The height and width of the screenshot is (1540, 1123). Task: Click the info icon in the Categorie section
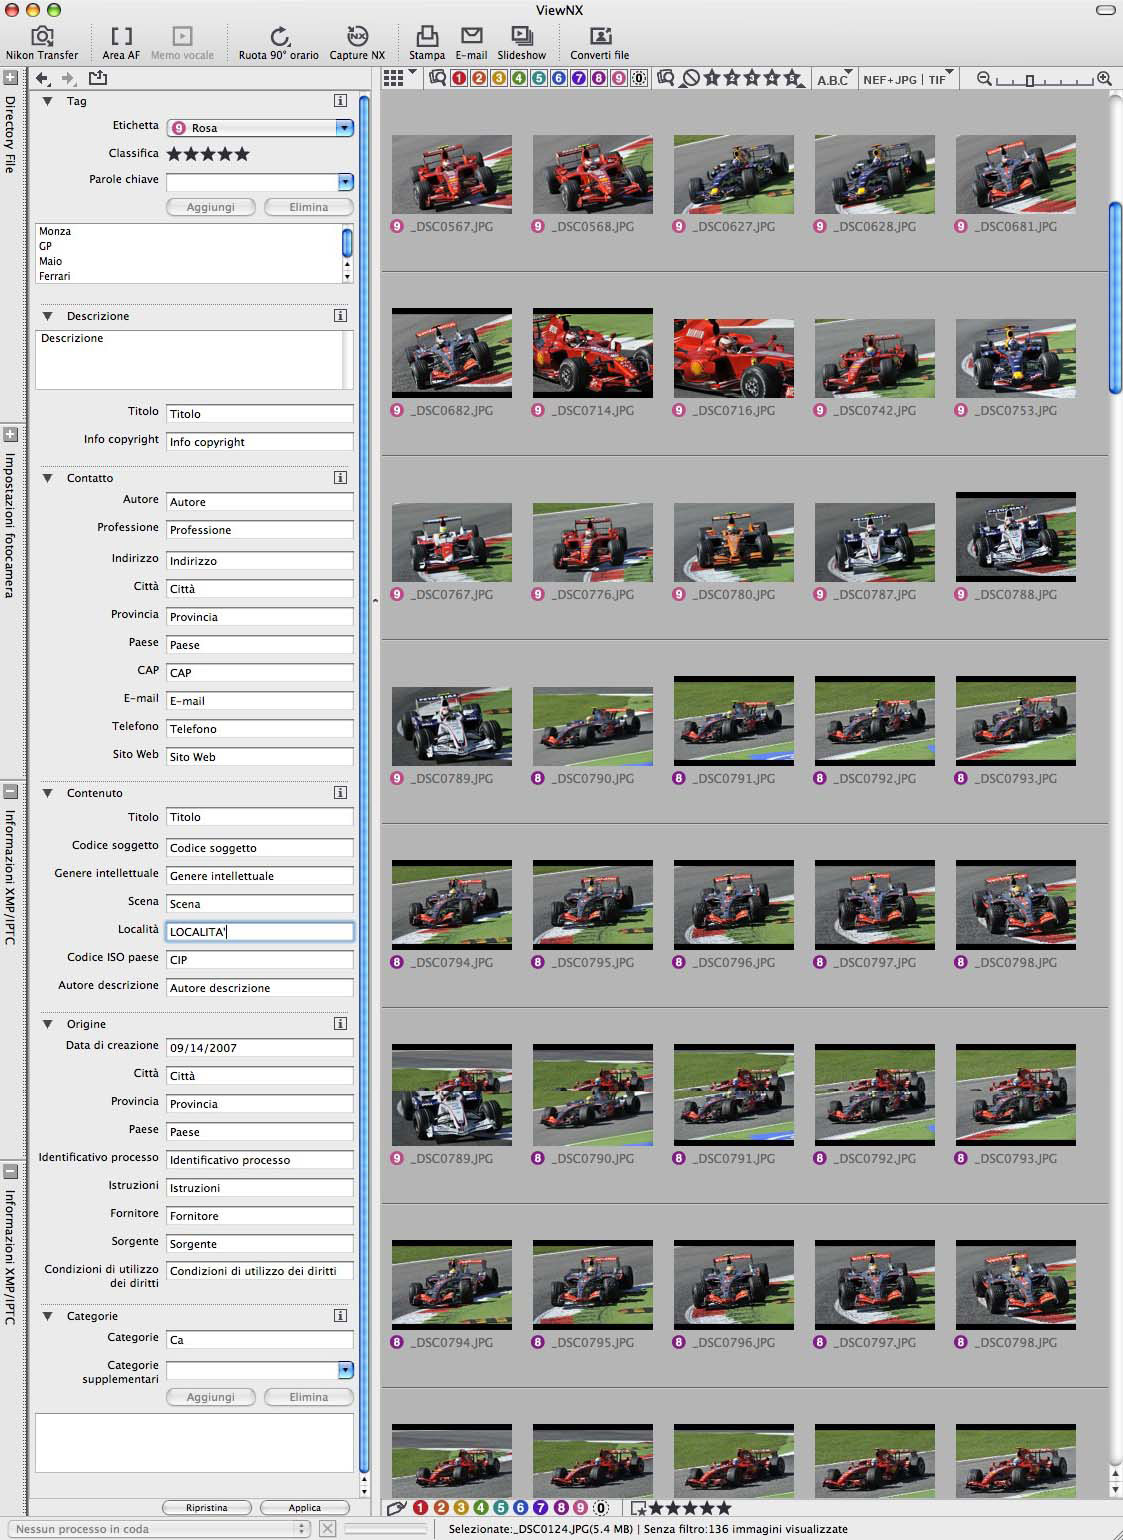340,1316
